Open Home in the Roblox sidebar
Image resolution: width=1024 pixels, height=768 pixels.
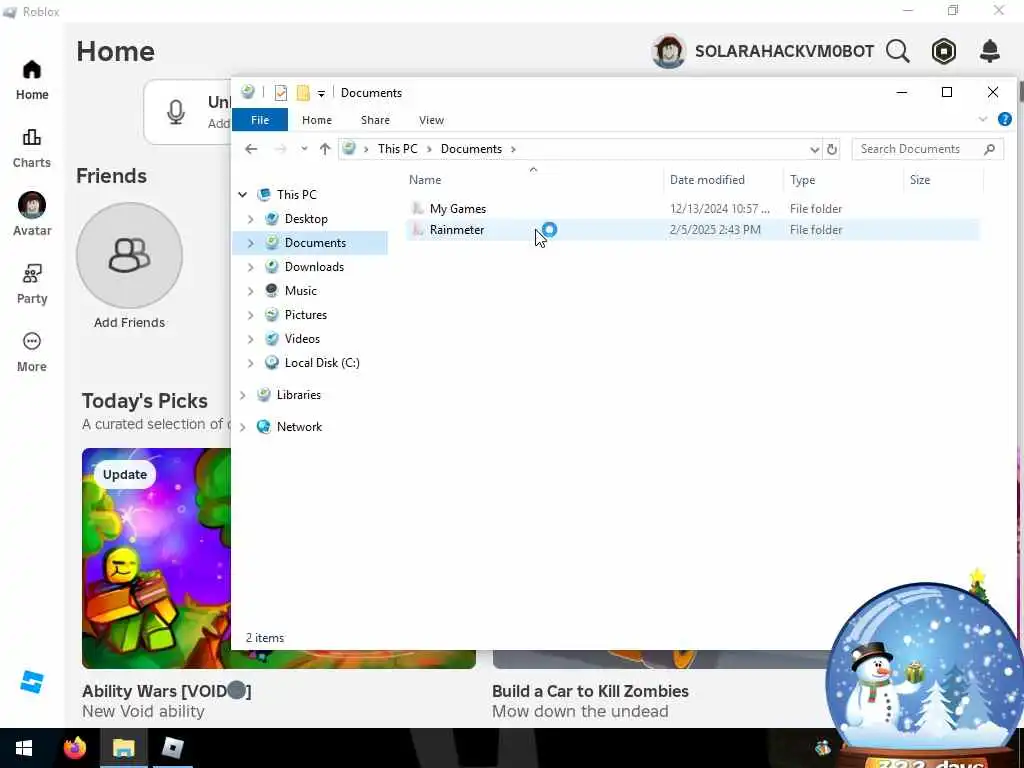(32, 80)
